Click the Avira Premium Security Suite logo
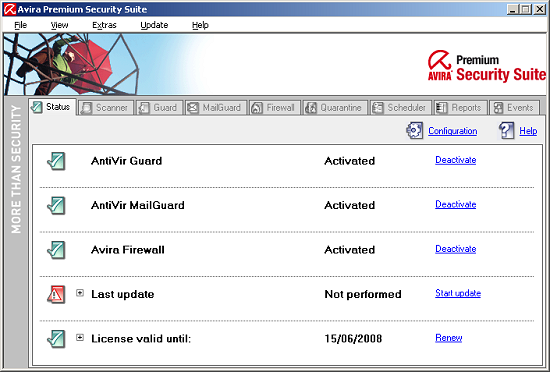 point(487,66)
